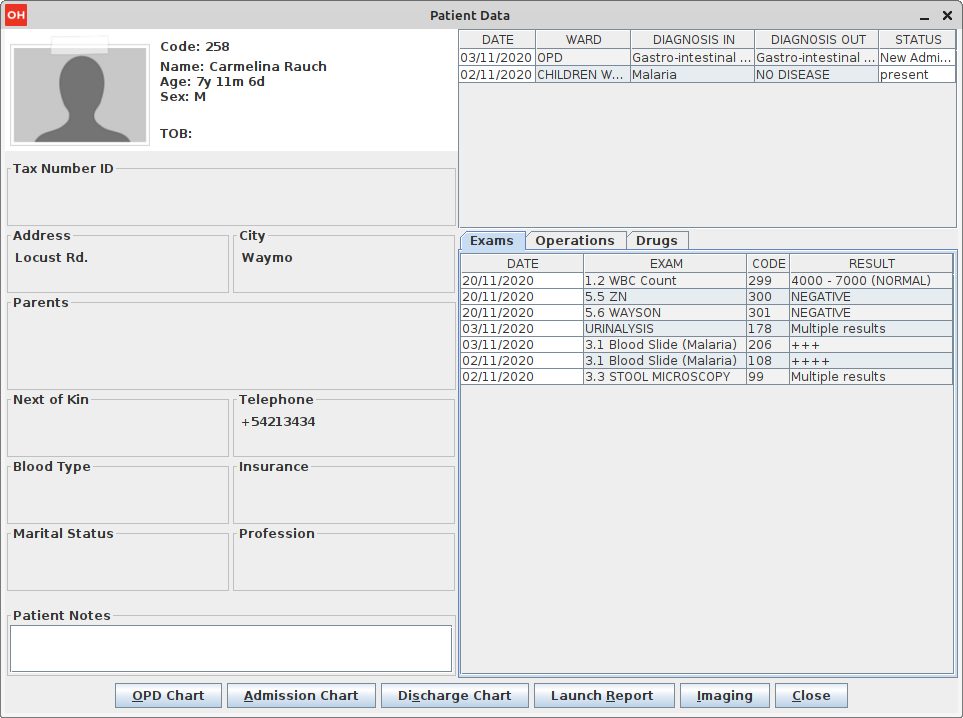Click the Close button at bottom
This screenshot has height=718, width=963.
point(810,696)
